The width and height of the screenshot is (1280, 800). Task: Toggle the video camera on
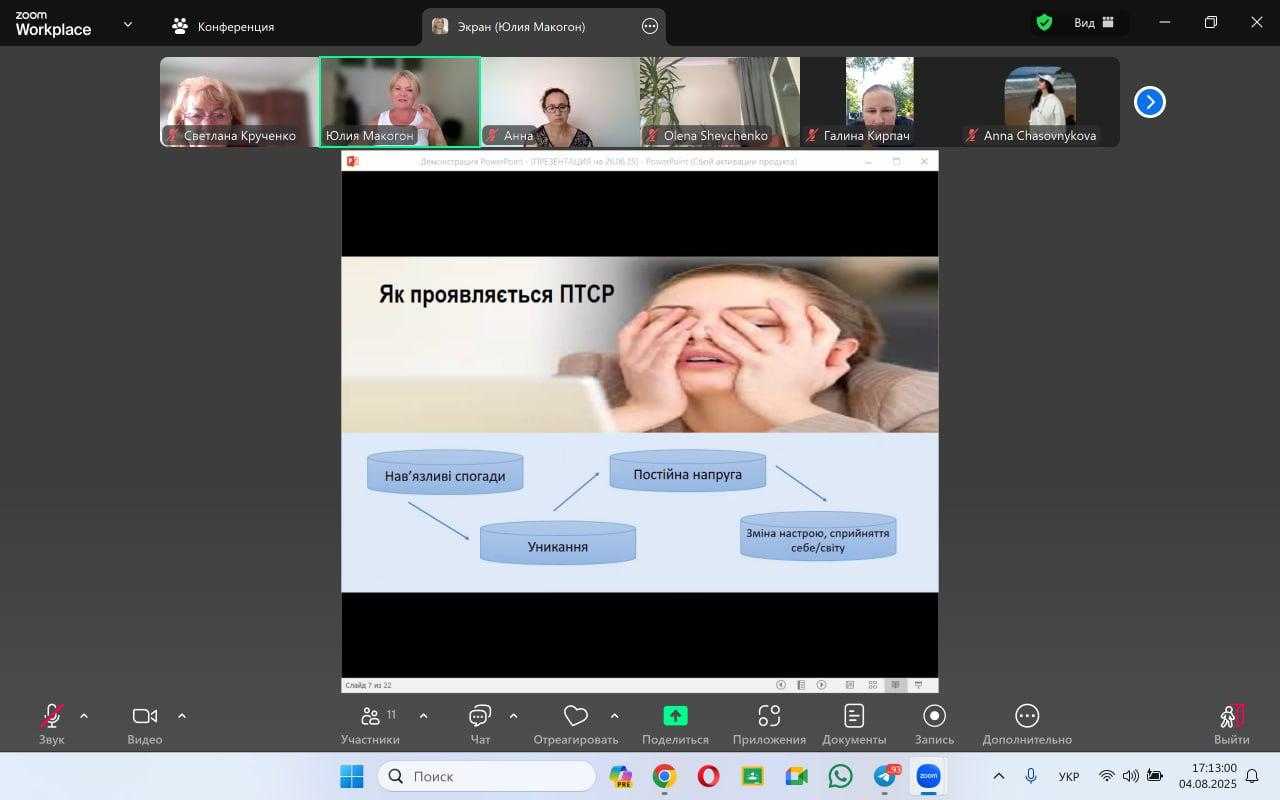144,716
